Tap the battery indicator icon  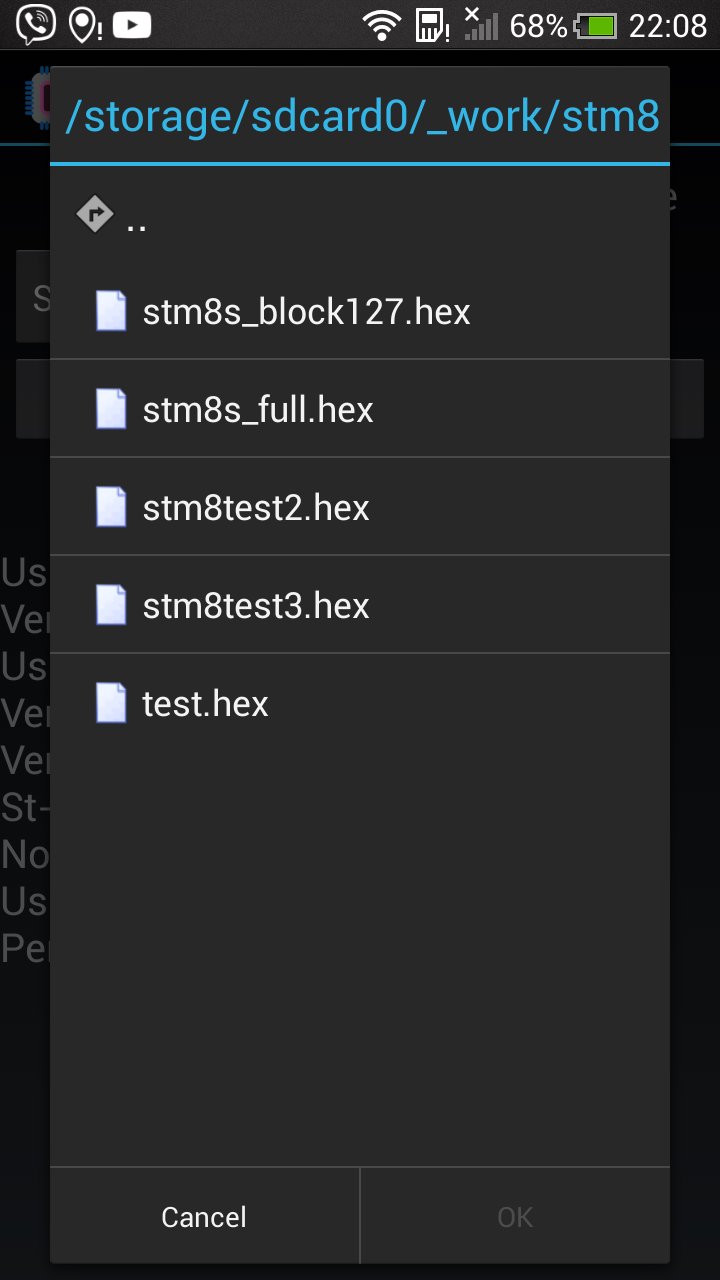coord(598,25)
